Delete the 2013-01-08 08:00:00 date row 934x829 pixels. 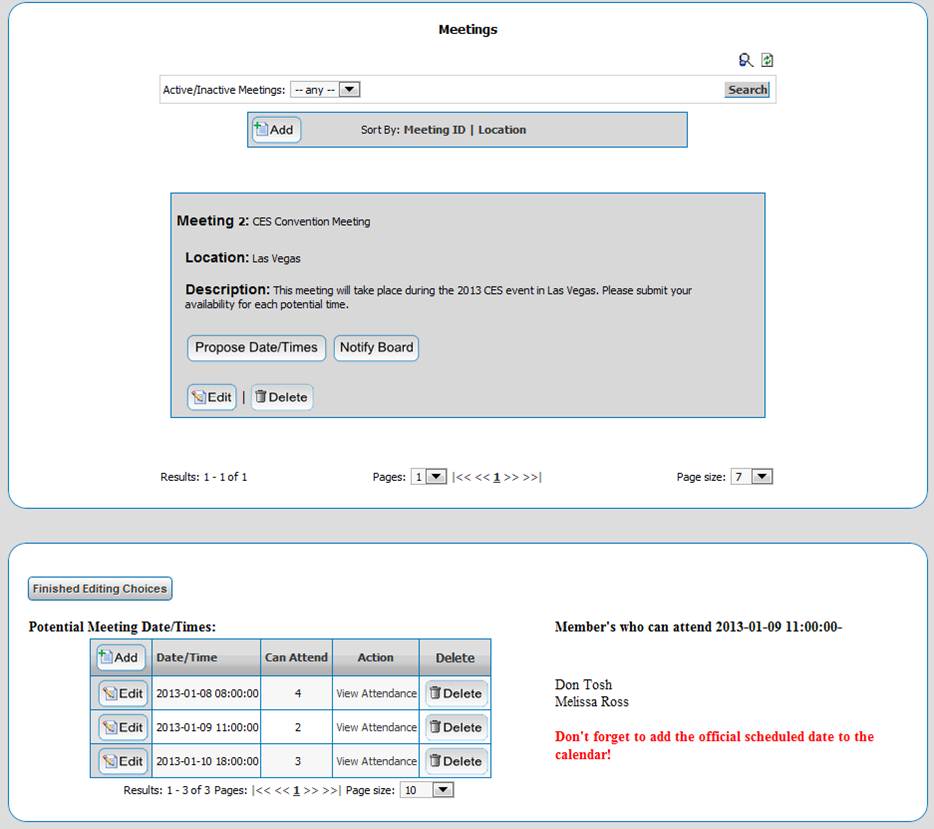coord(456,694)
